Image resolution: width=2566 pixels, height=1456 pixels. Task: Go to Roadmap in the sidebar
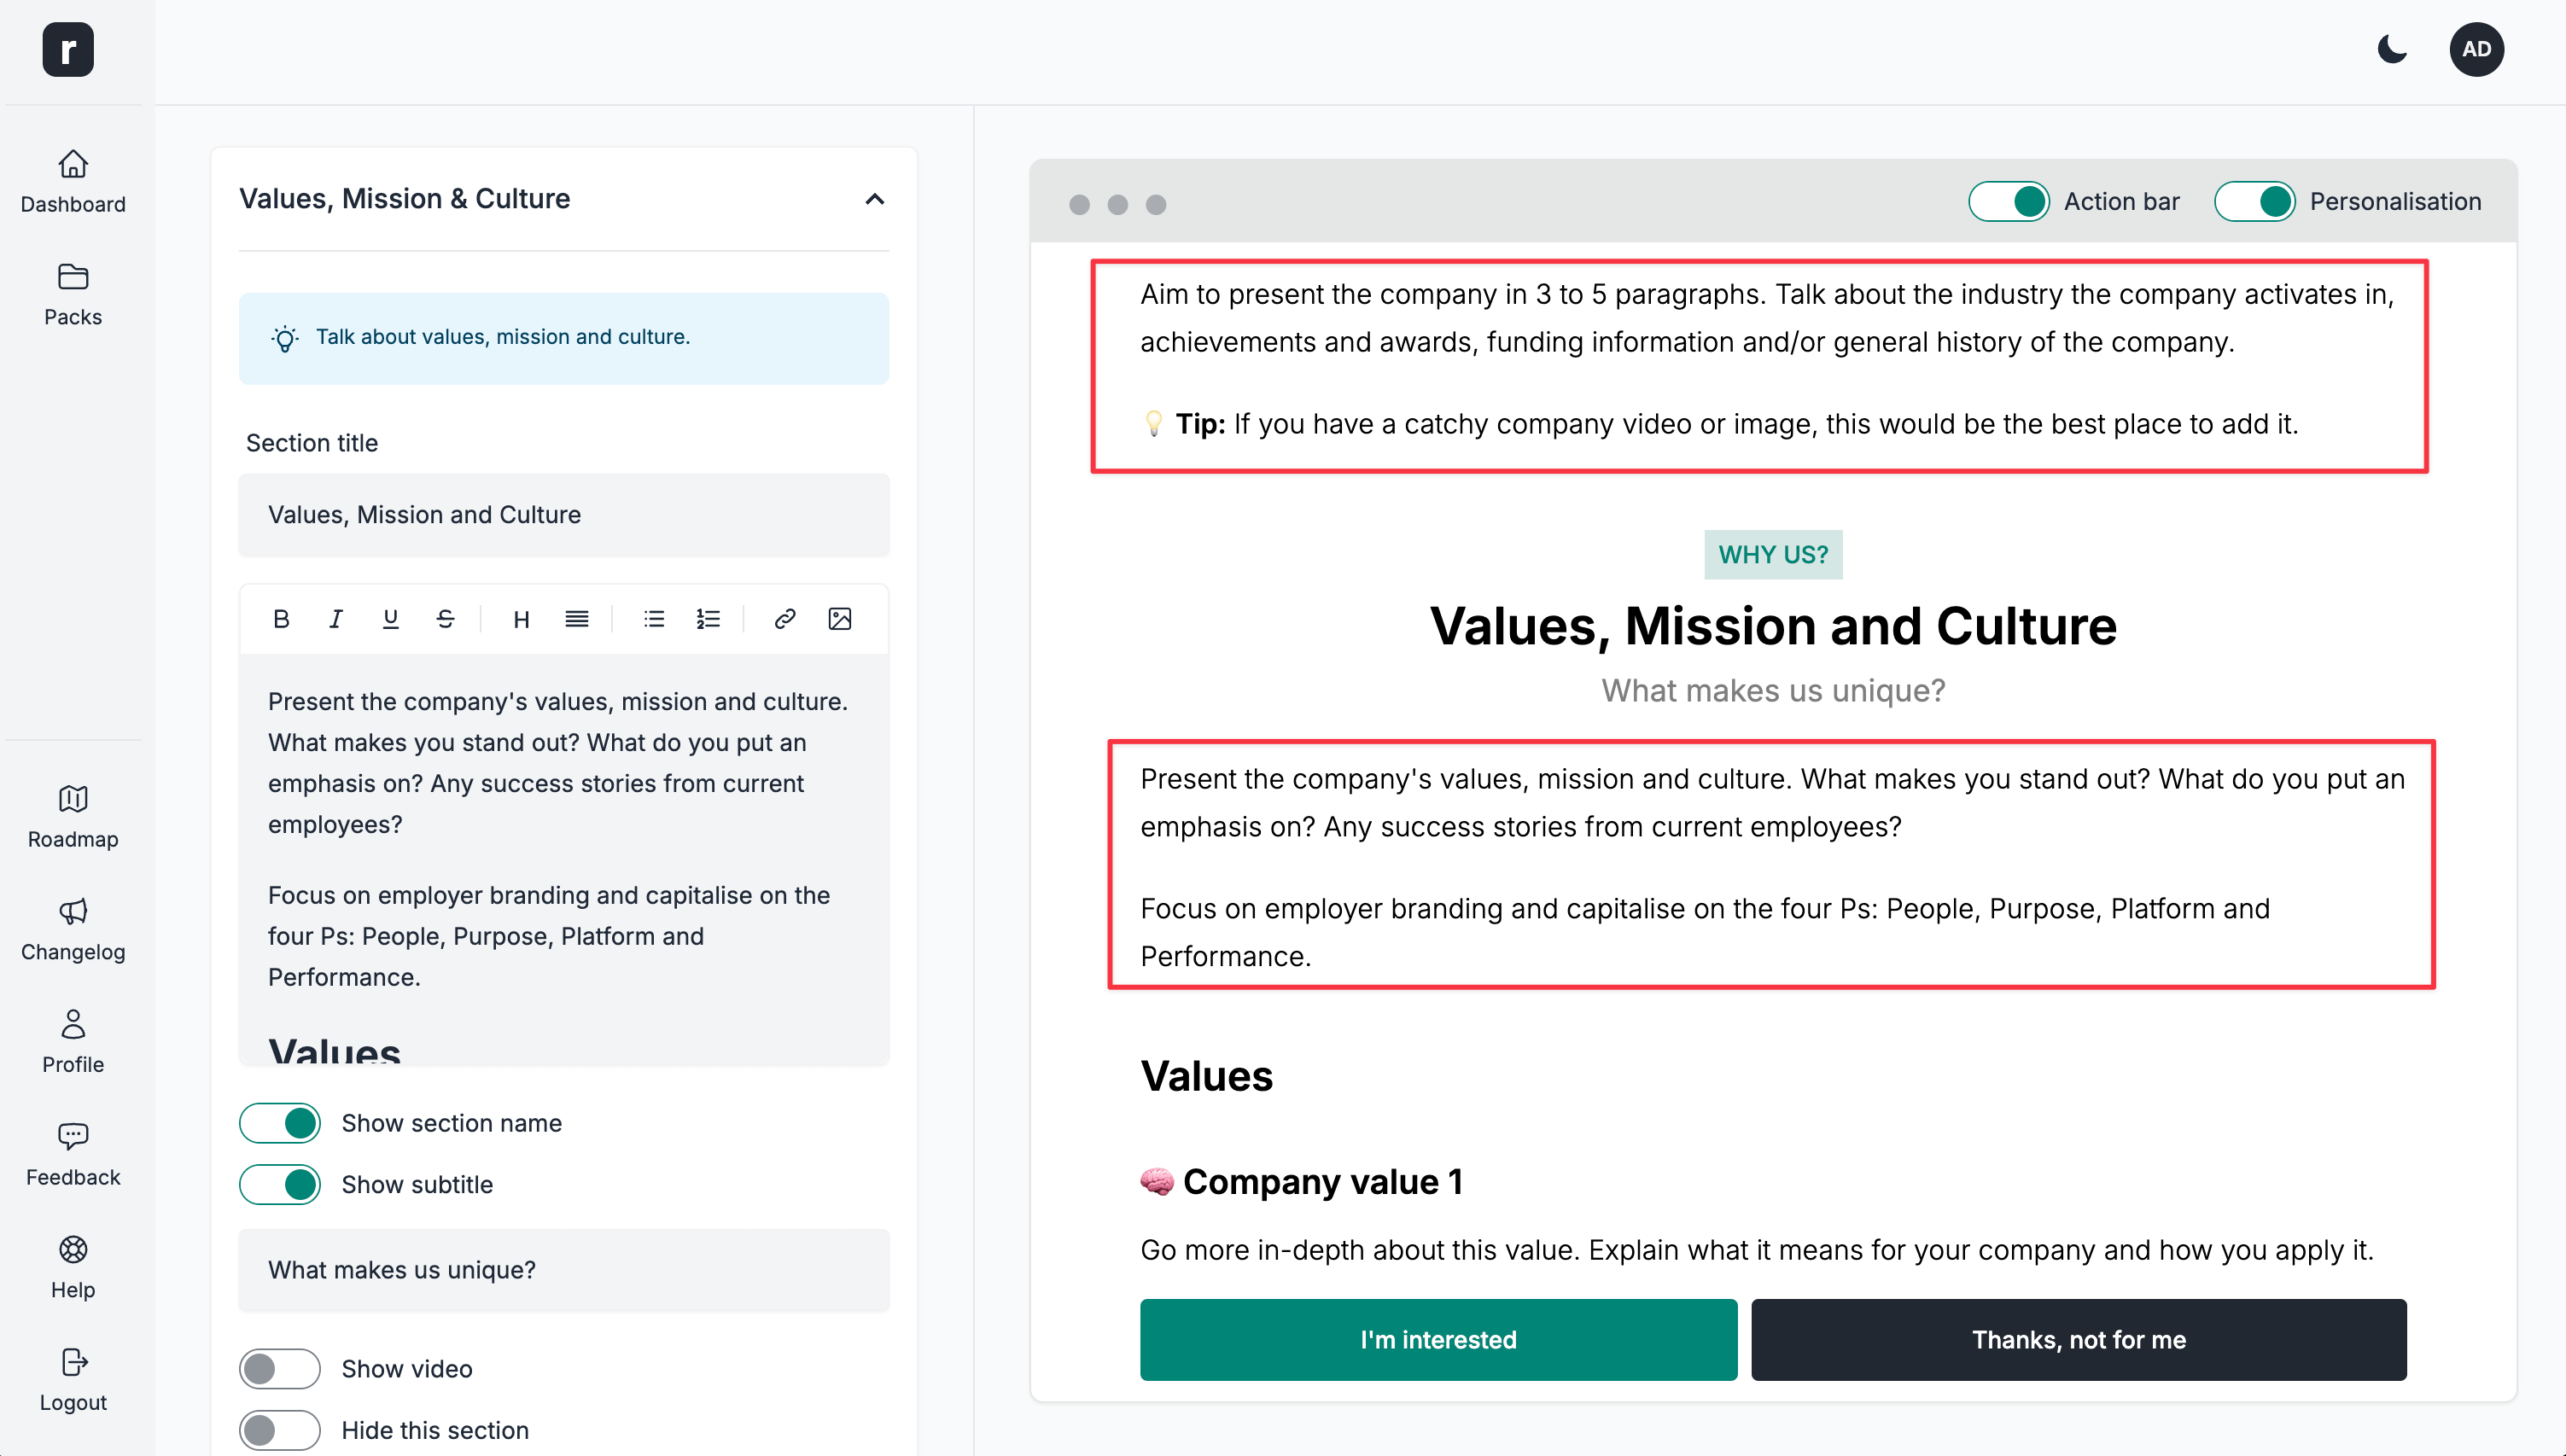pyautogui.click(x=73, y=817)
